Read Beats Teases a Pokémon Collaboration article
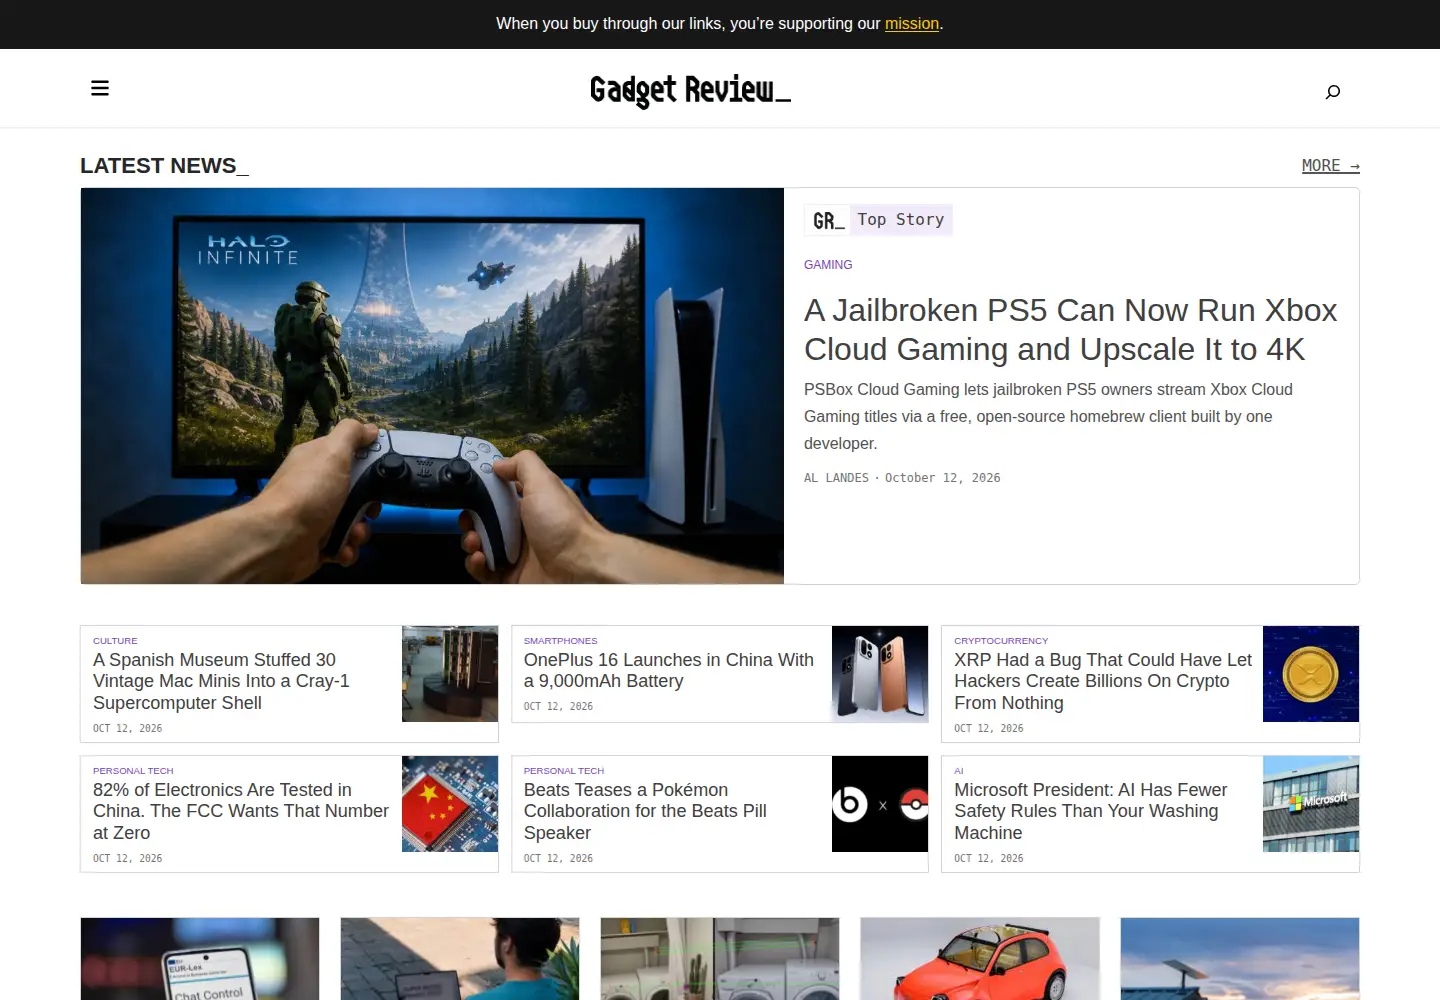The image size is (1440, 1000). (x=645, y=811)
